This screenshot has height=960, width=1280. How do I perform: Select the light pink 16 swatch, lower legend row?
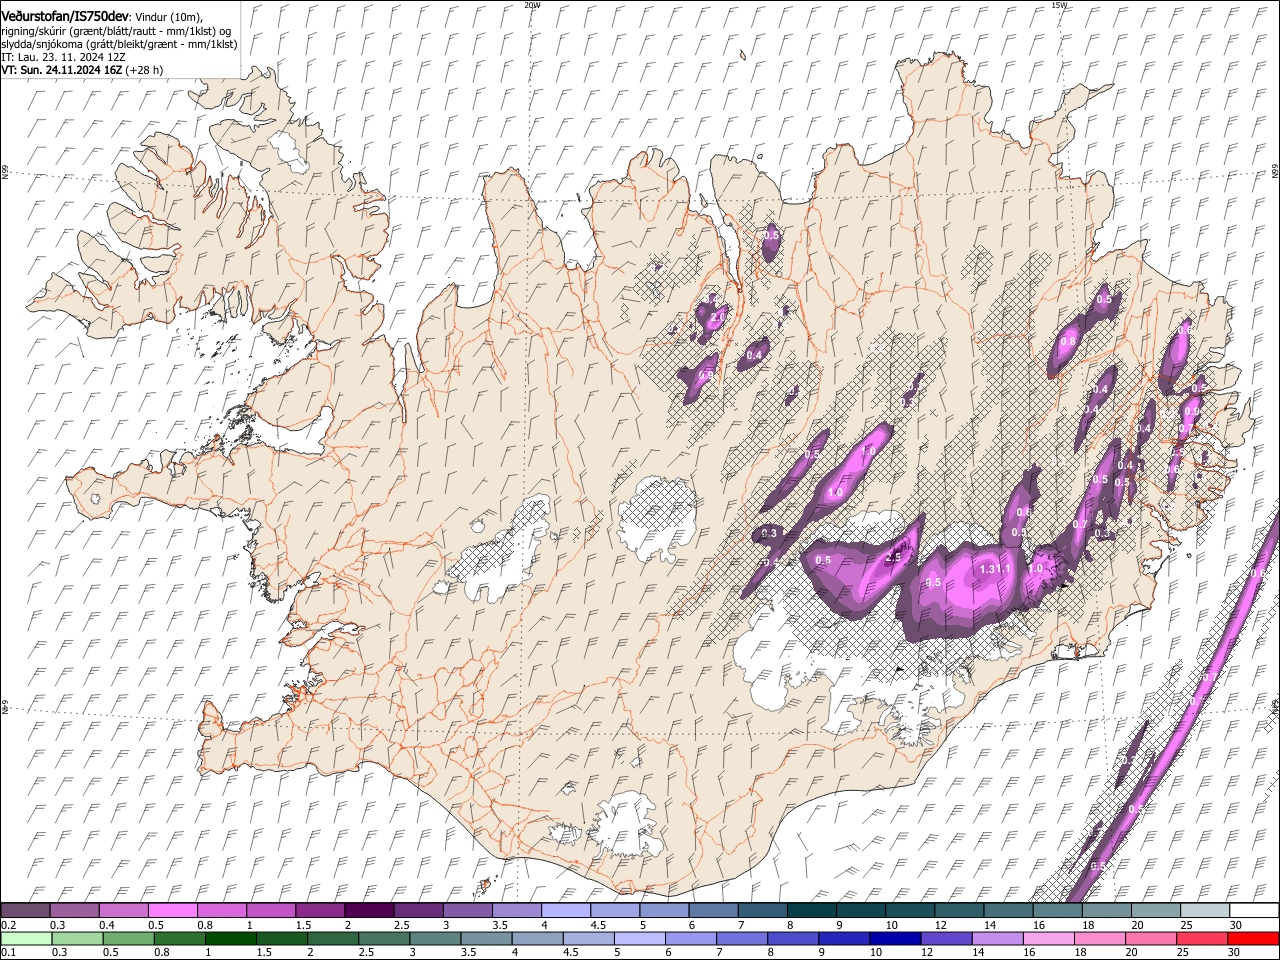tap(1049, 938)
